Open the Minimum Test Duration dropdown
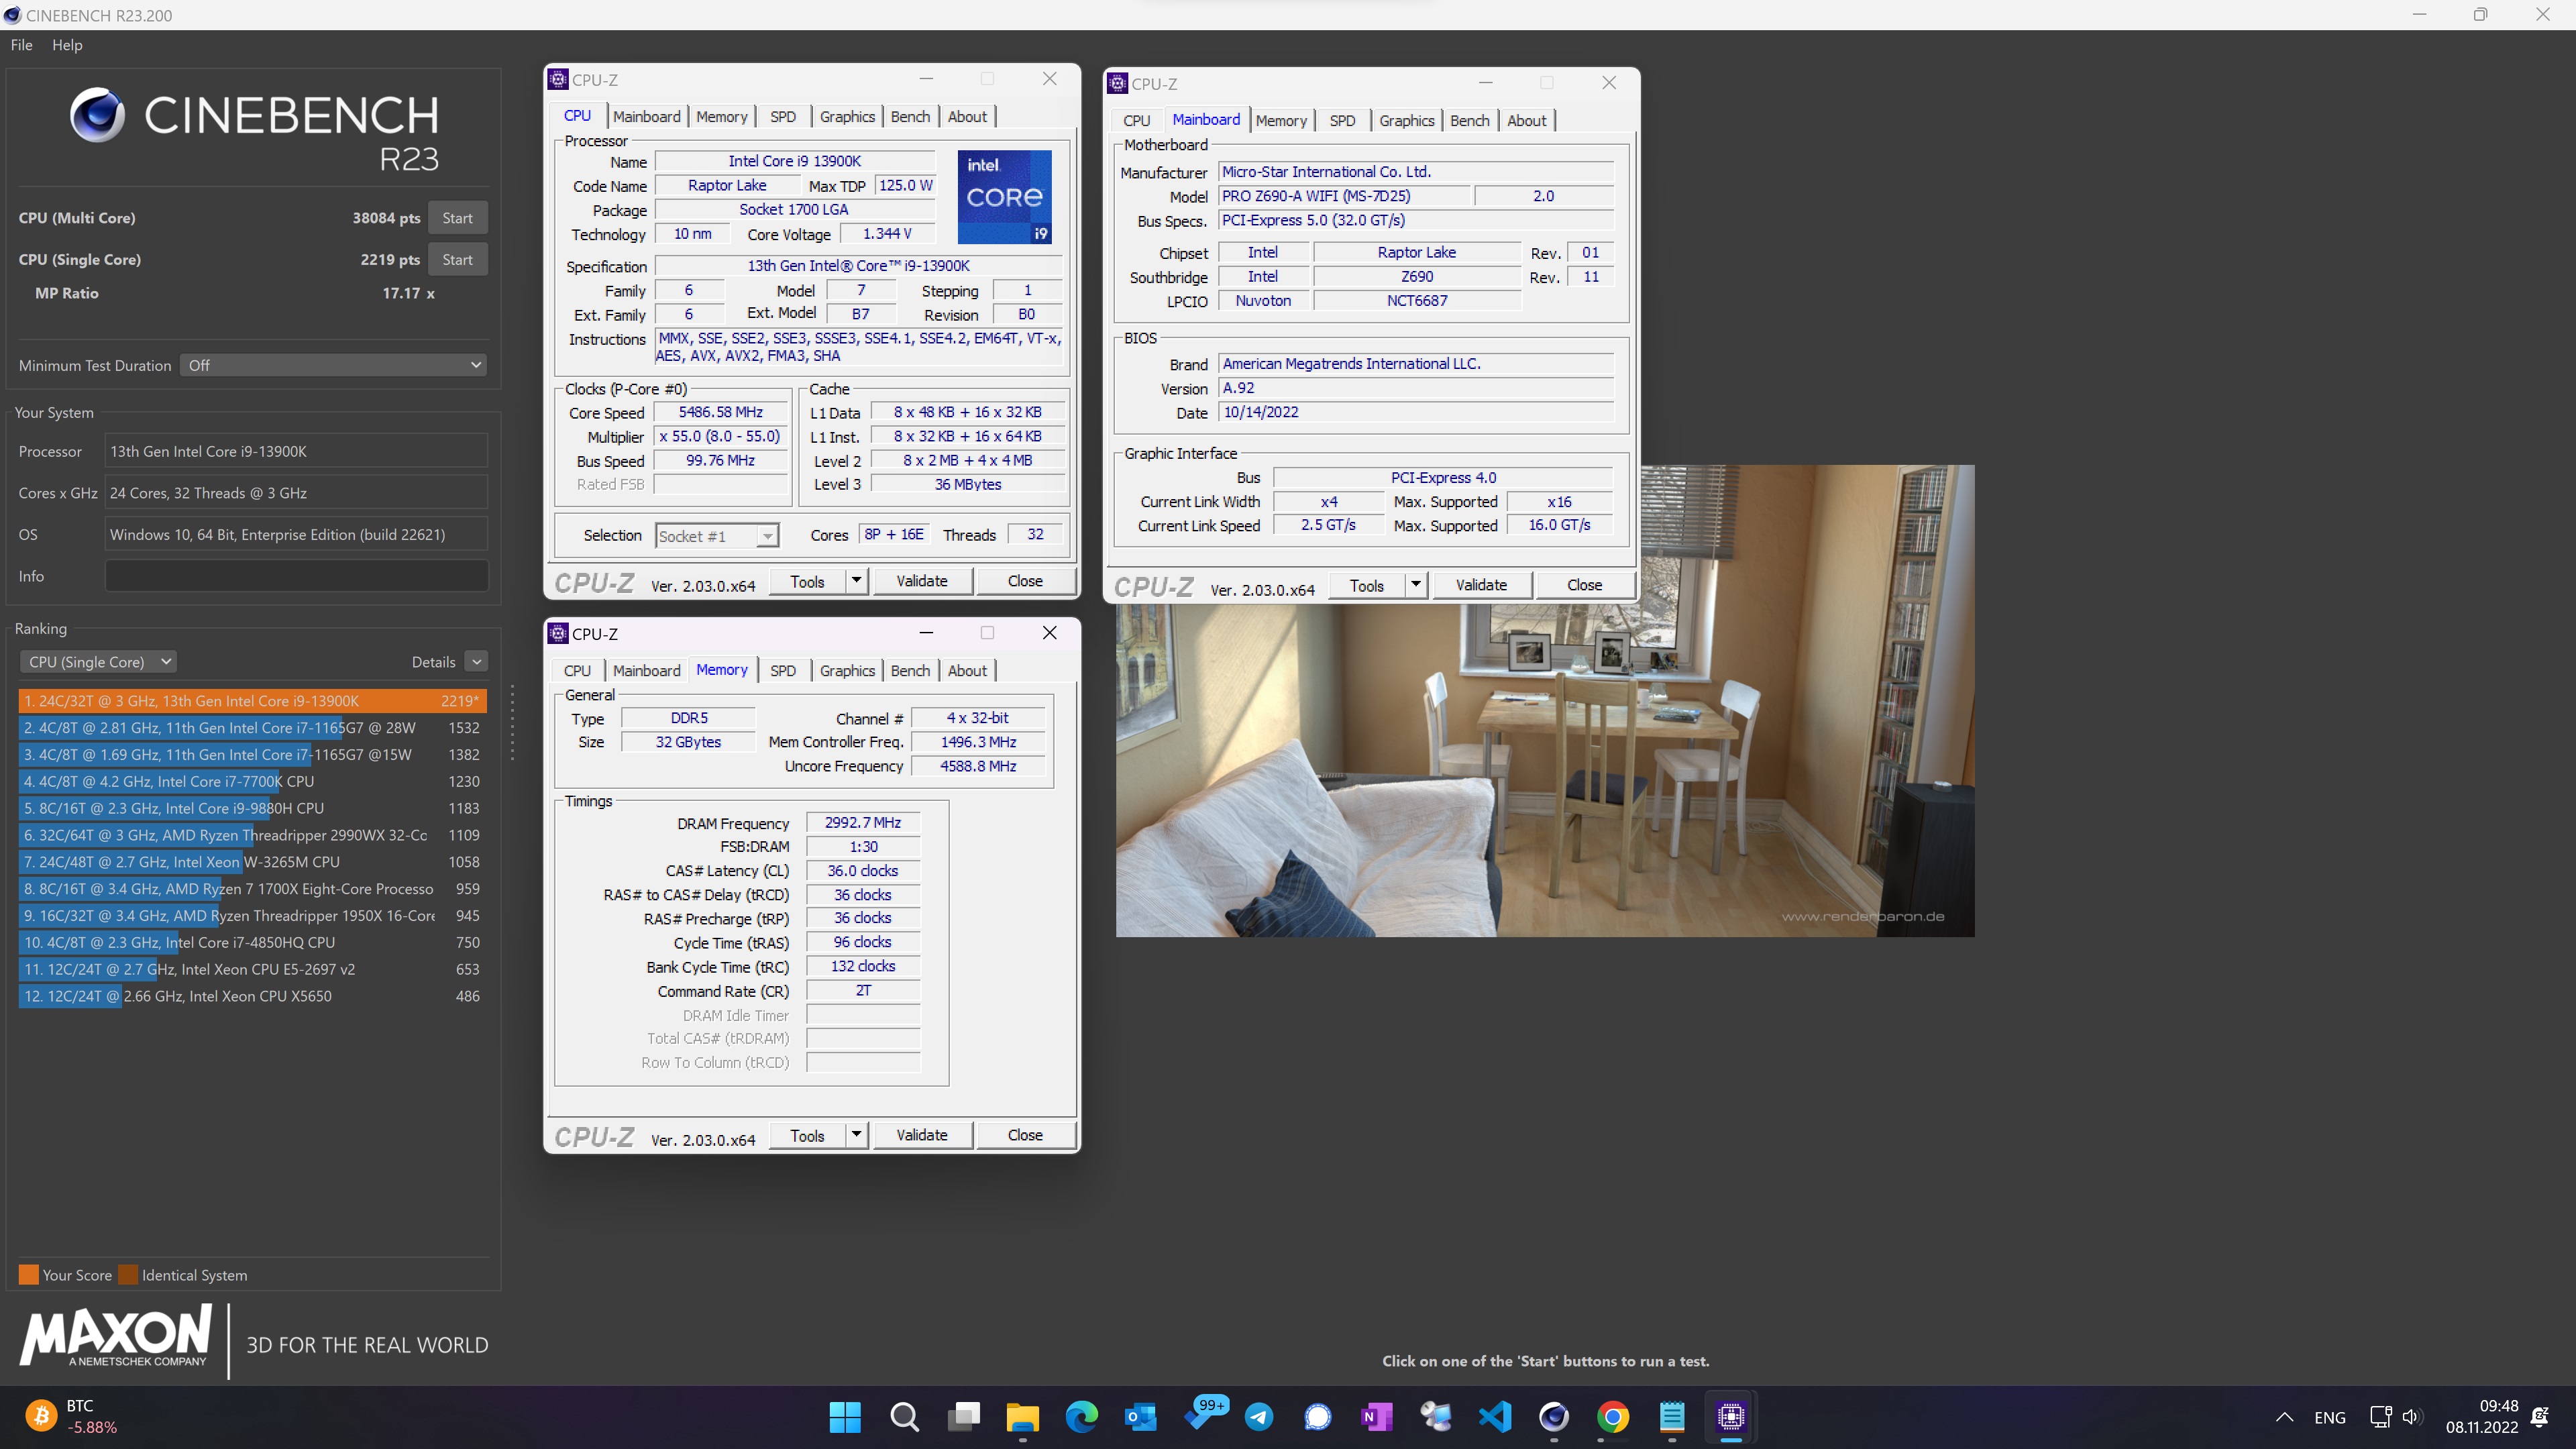The width and height of the screenshot is (2576, 1449). pos(334,365)
